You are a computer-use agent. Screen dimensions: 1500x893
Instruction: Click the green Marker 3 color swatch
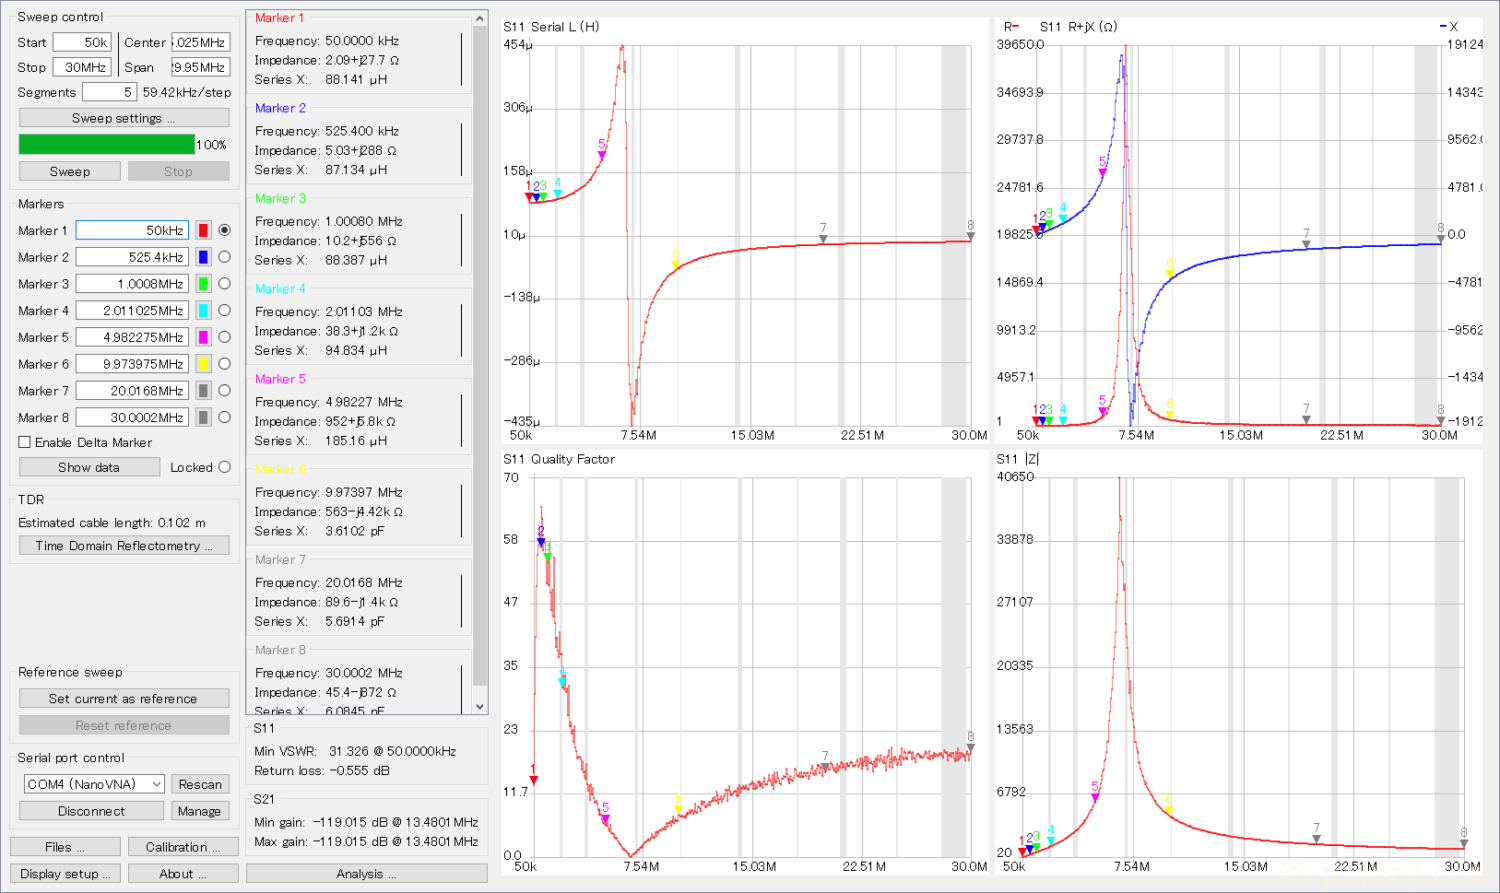[x=203, y=284]
